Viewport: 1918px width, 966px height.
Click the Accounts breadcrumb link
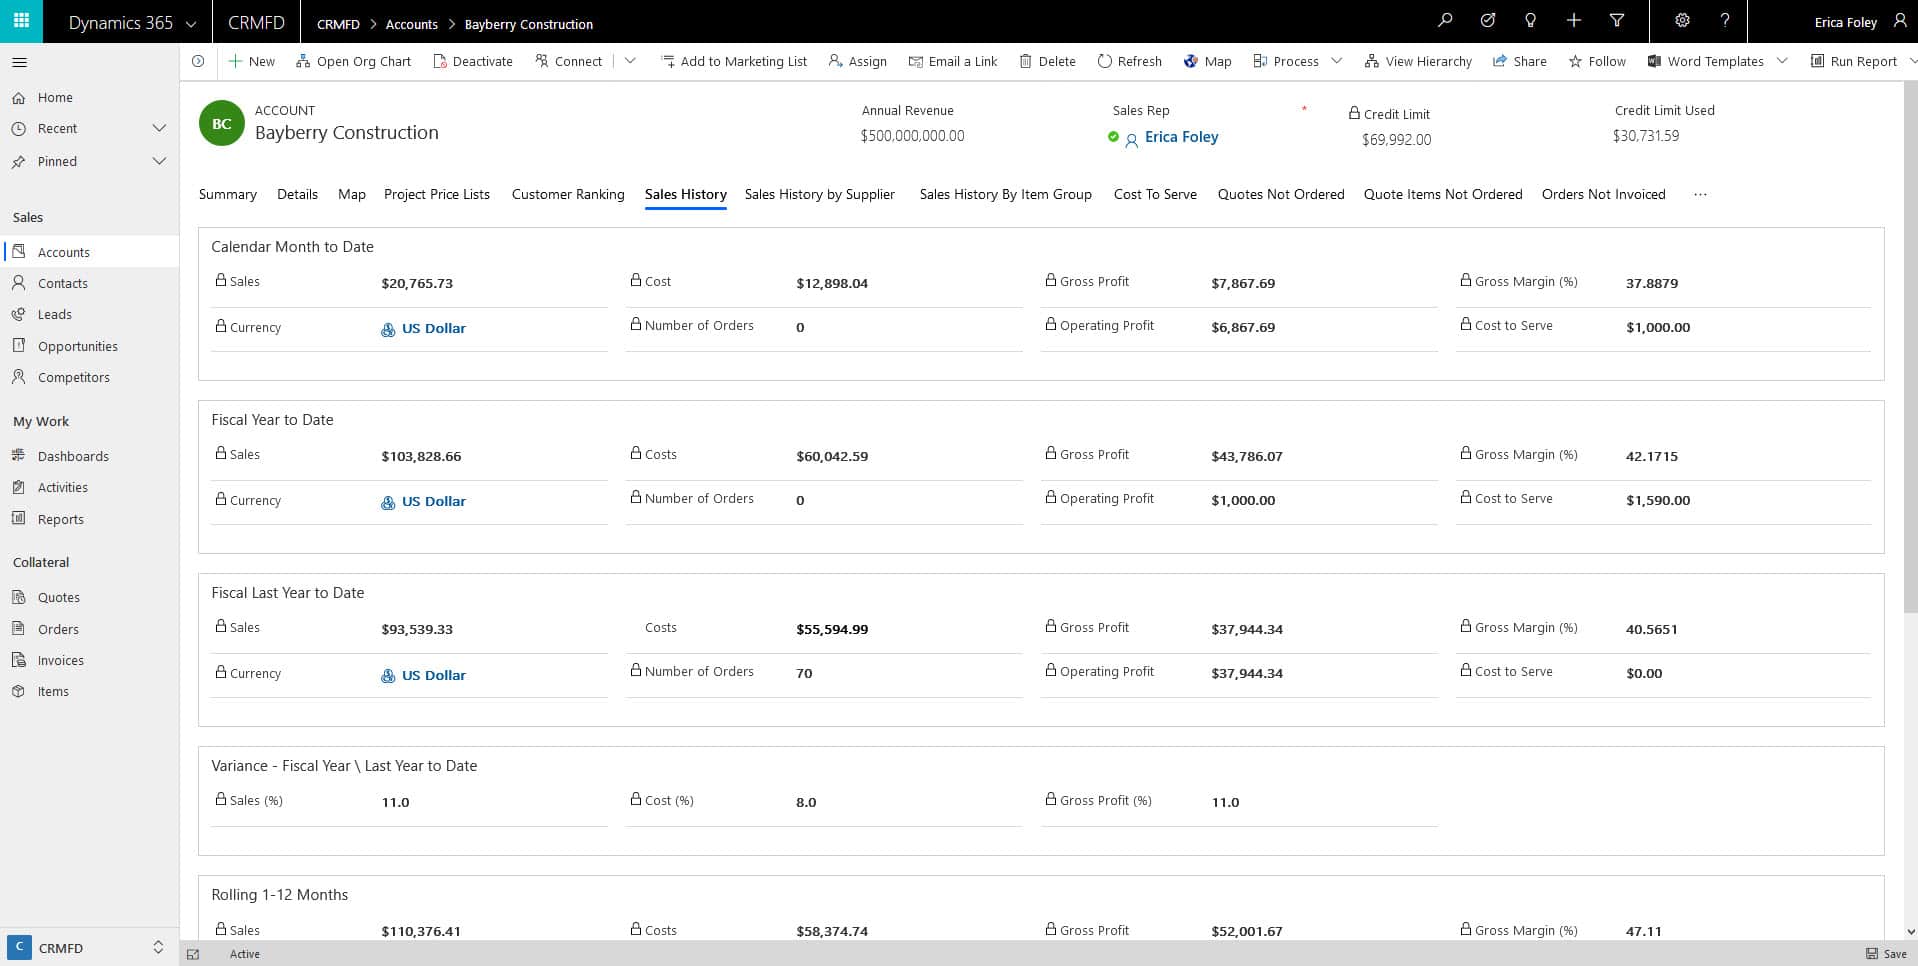coord(412,24)
